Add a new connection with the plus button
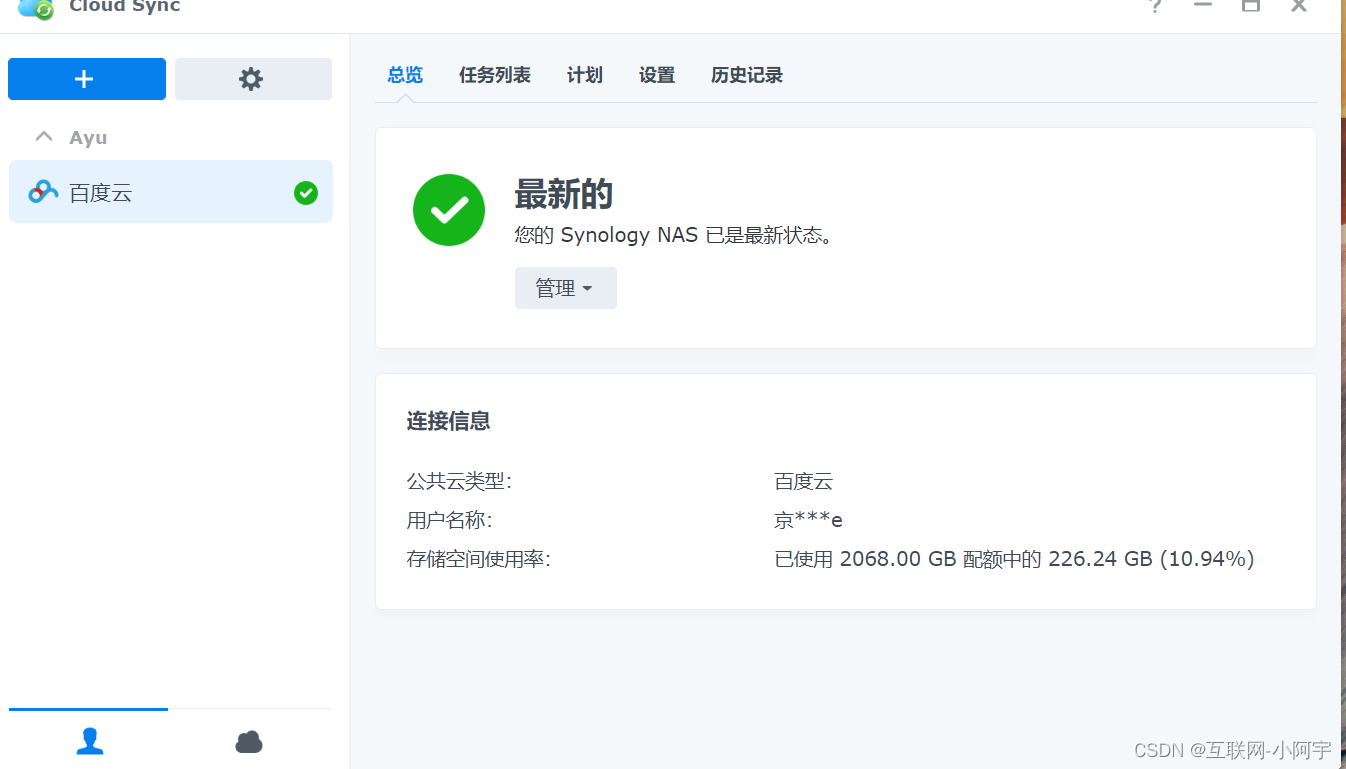This screenshot has height=769, width=1346. 87,79
